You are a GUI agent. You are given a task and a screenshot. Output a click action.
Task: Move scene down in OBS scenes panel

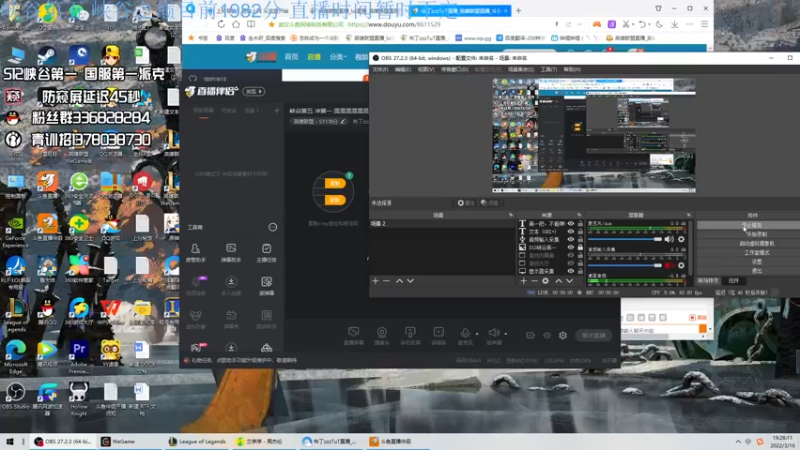[x=410, y=281]
